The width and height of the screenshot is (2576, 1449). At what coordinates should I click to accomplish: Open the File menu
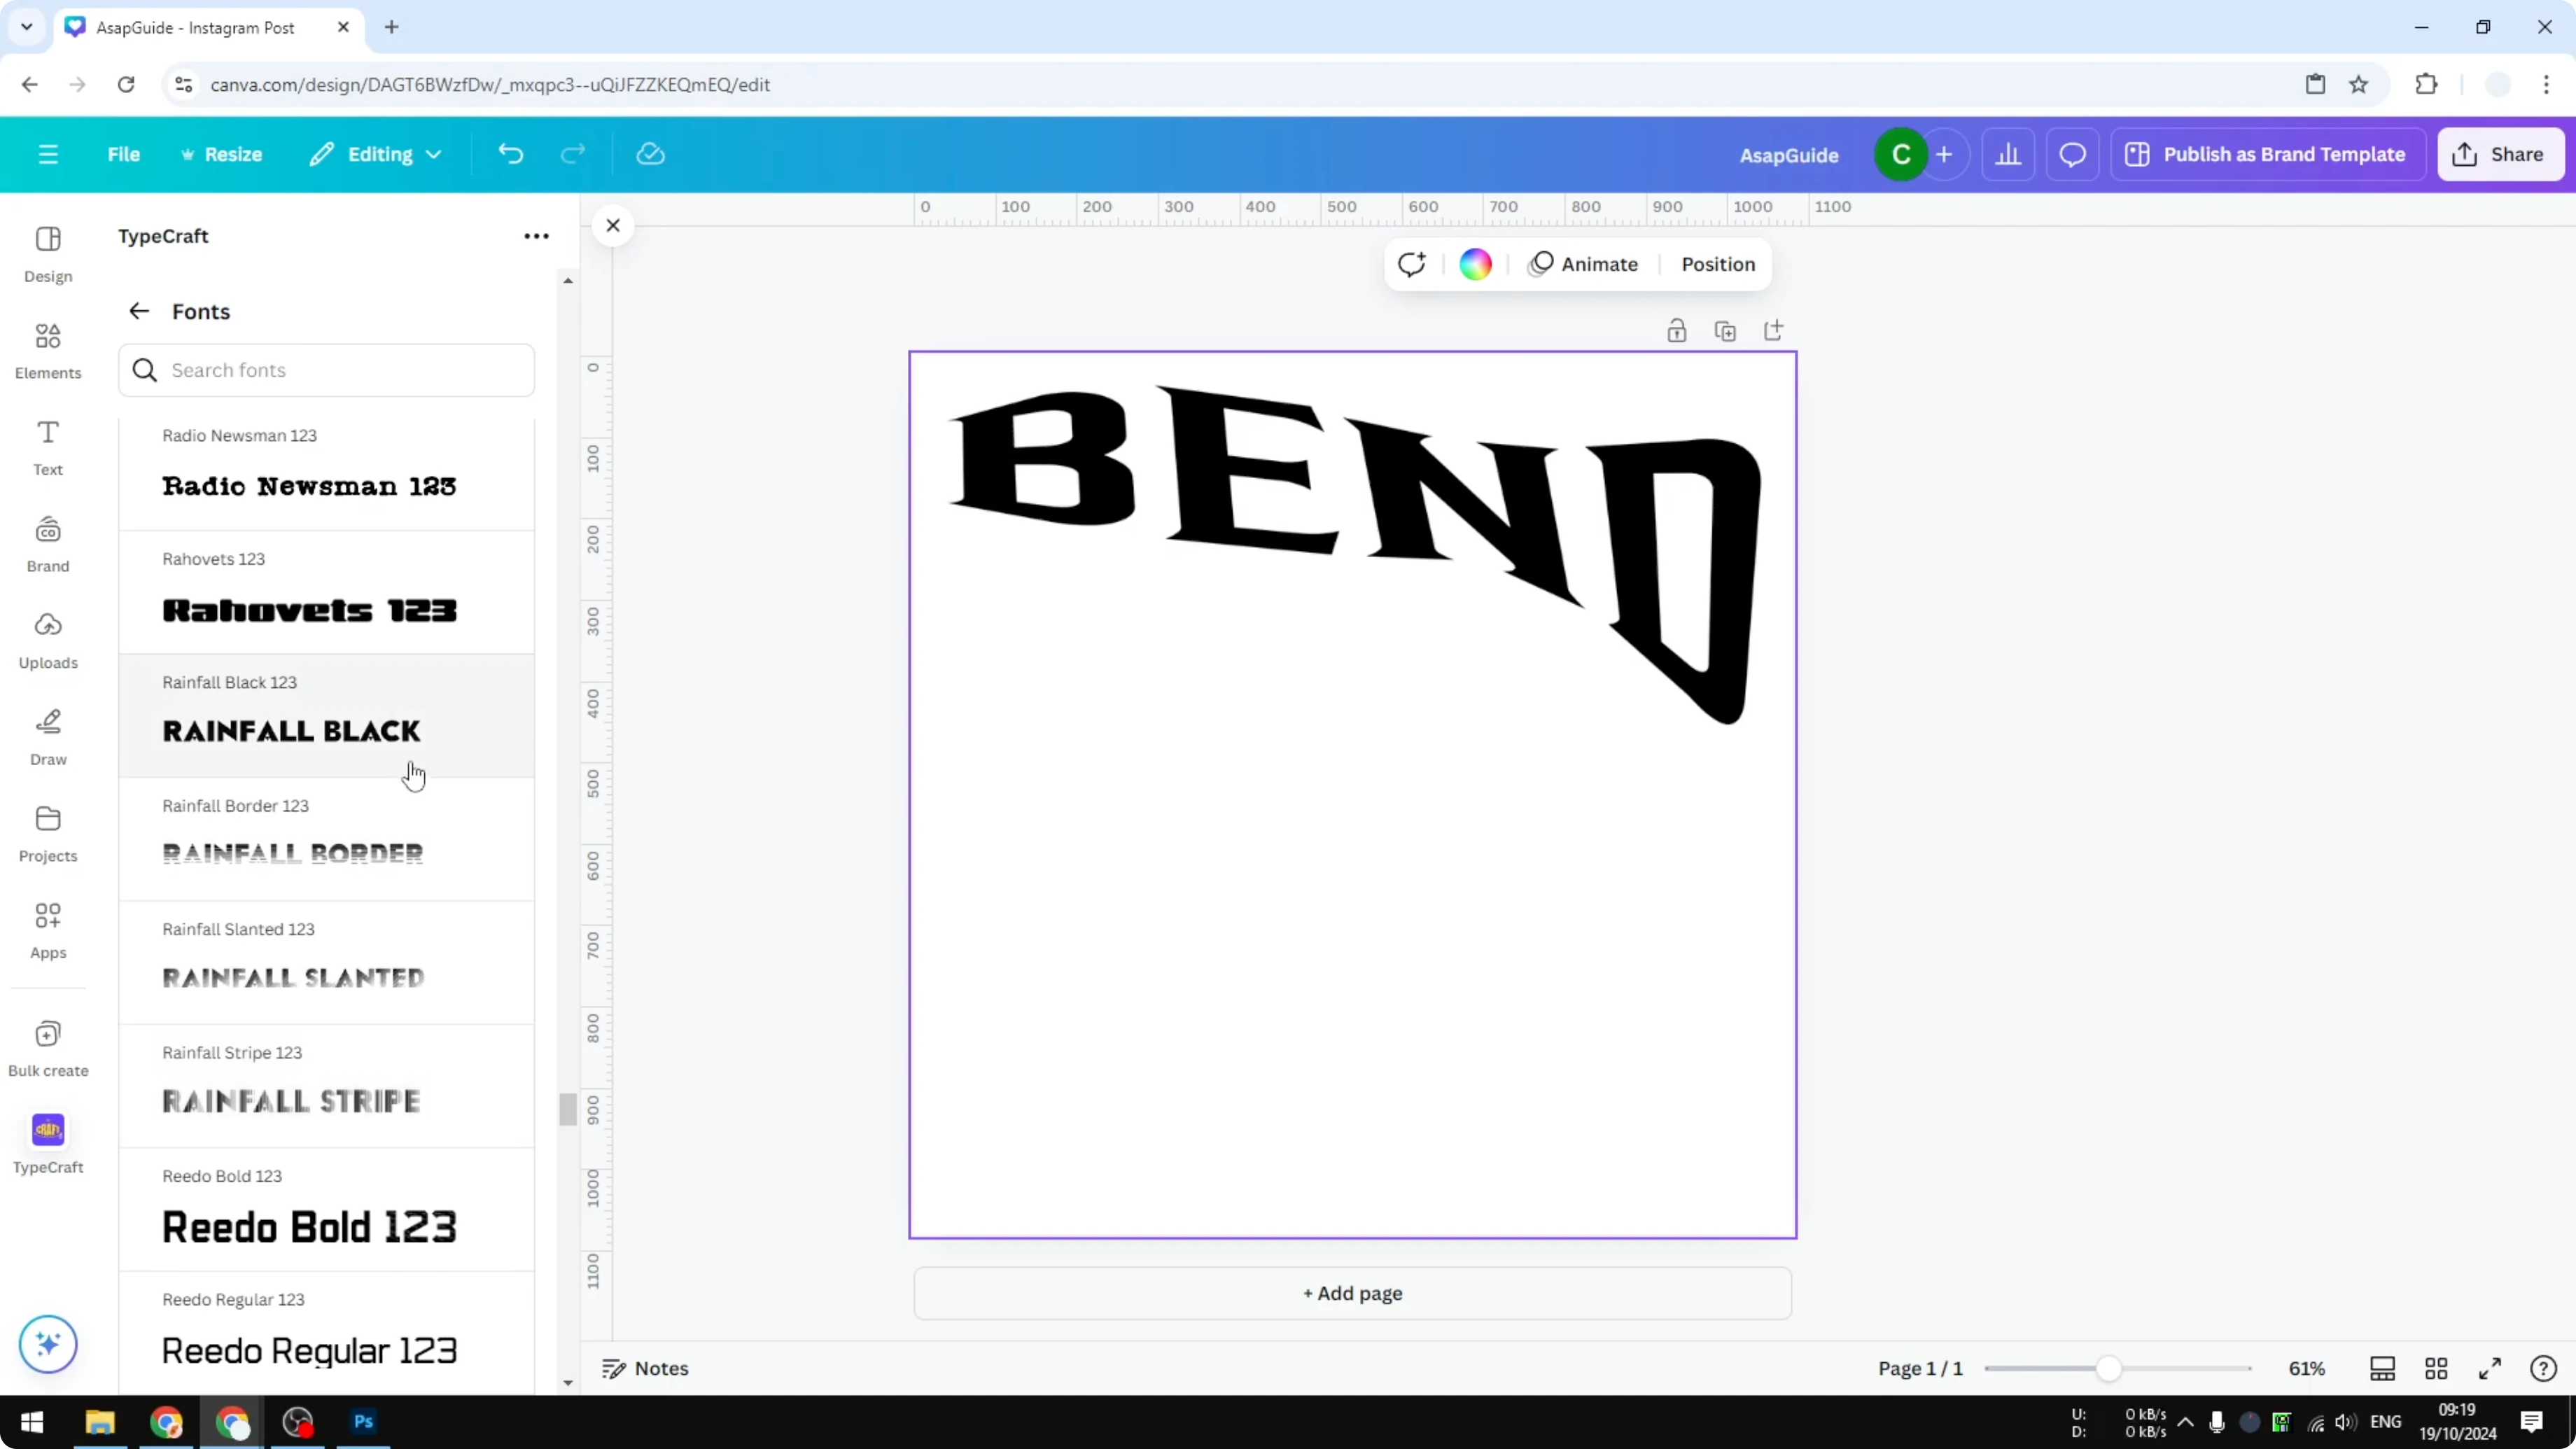(124, 154)
